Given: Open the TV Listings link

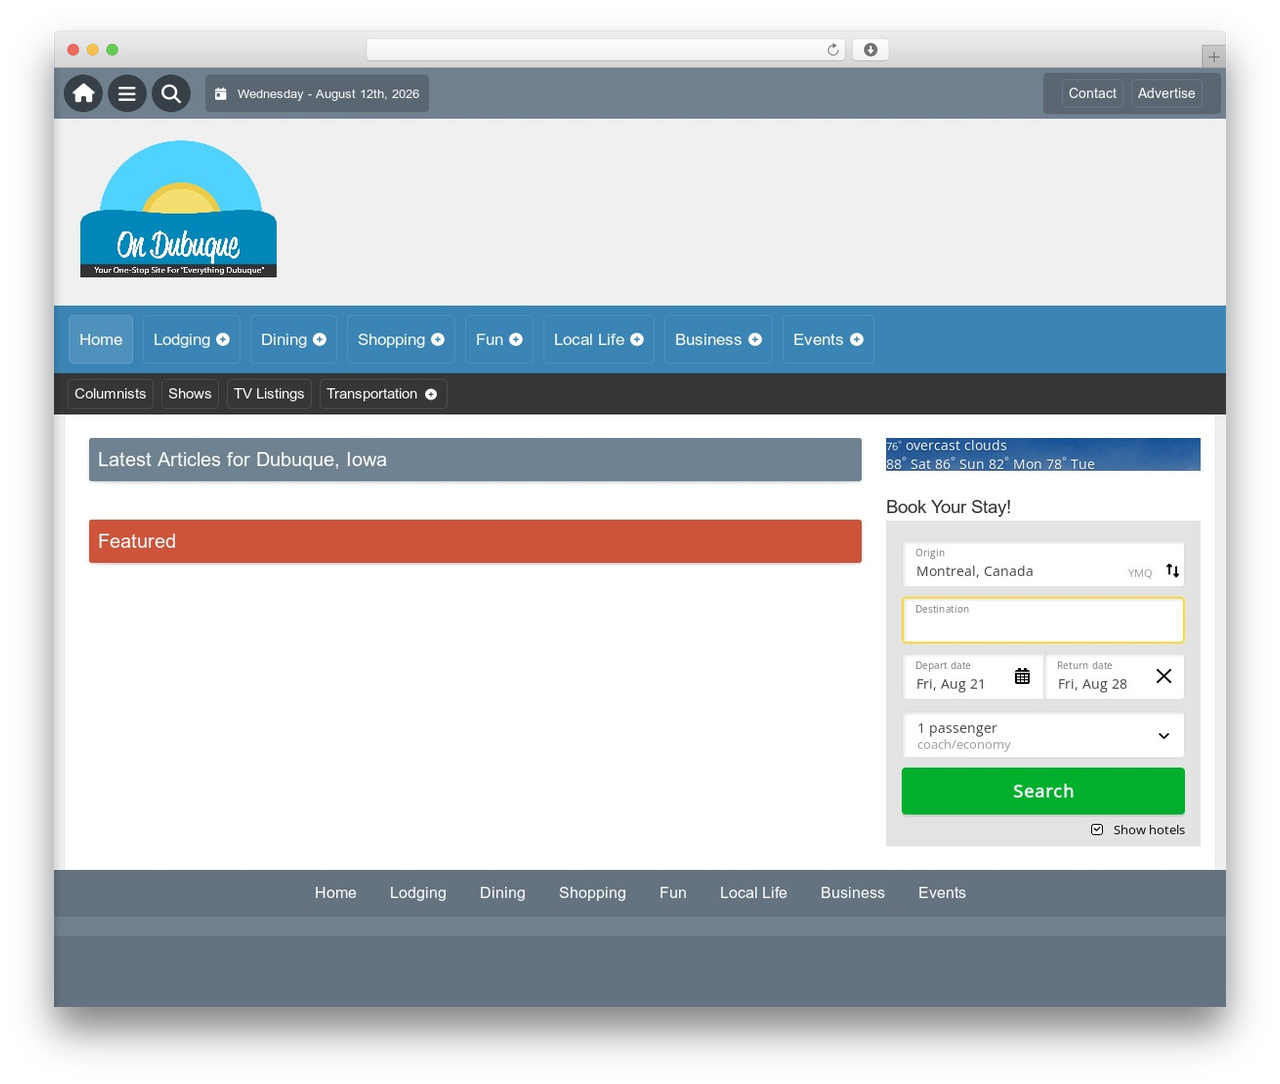Looking at the screenshot, I should tap(269, 394).
